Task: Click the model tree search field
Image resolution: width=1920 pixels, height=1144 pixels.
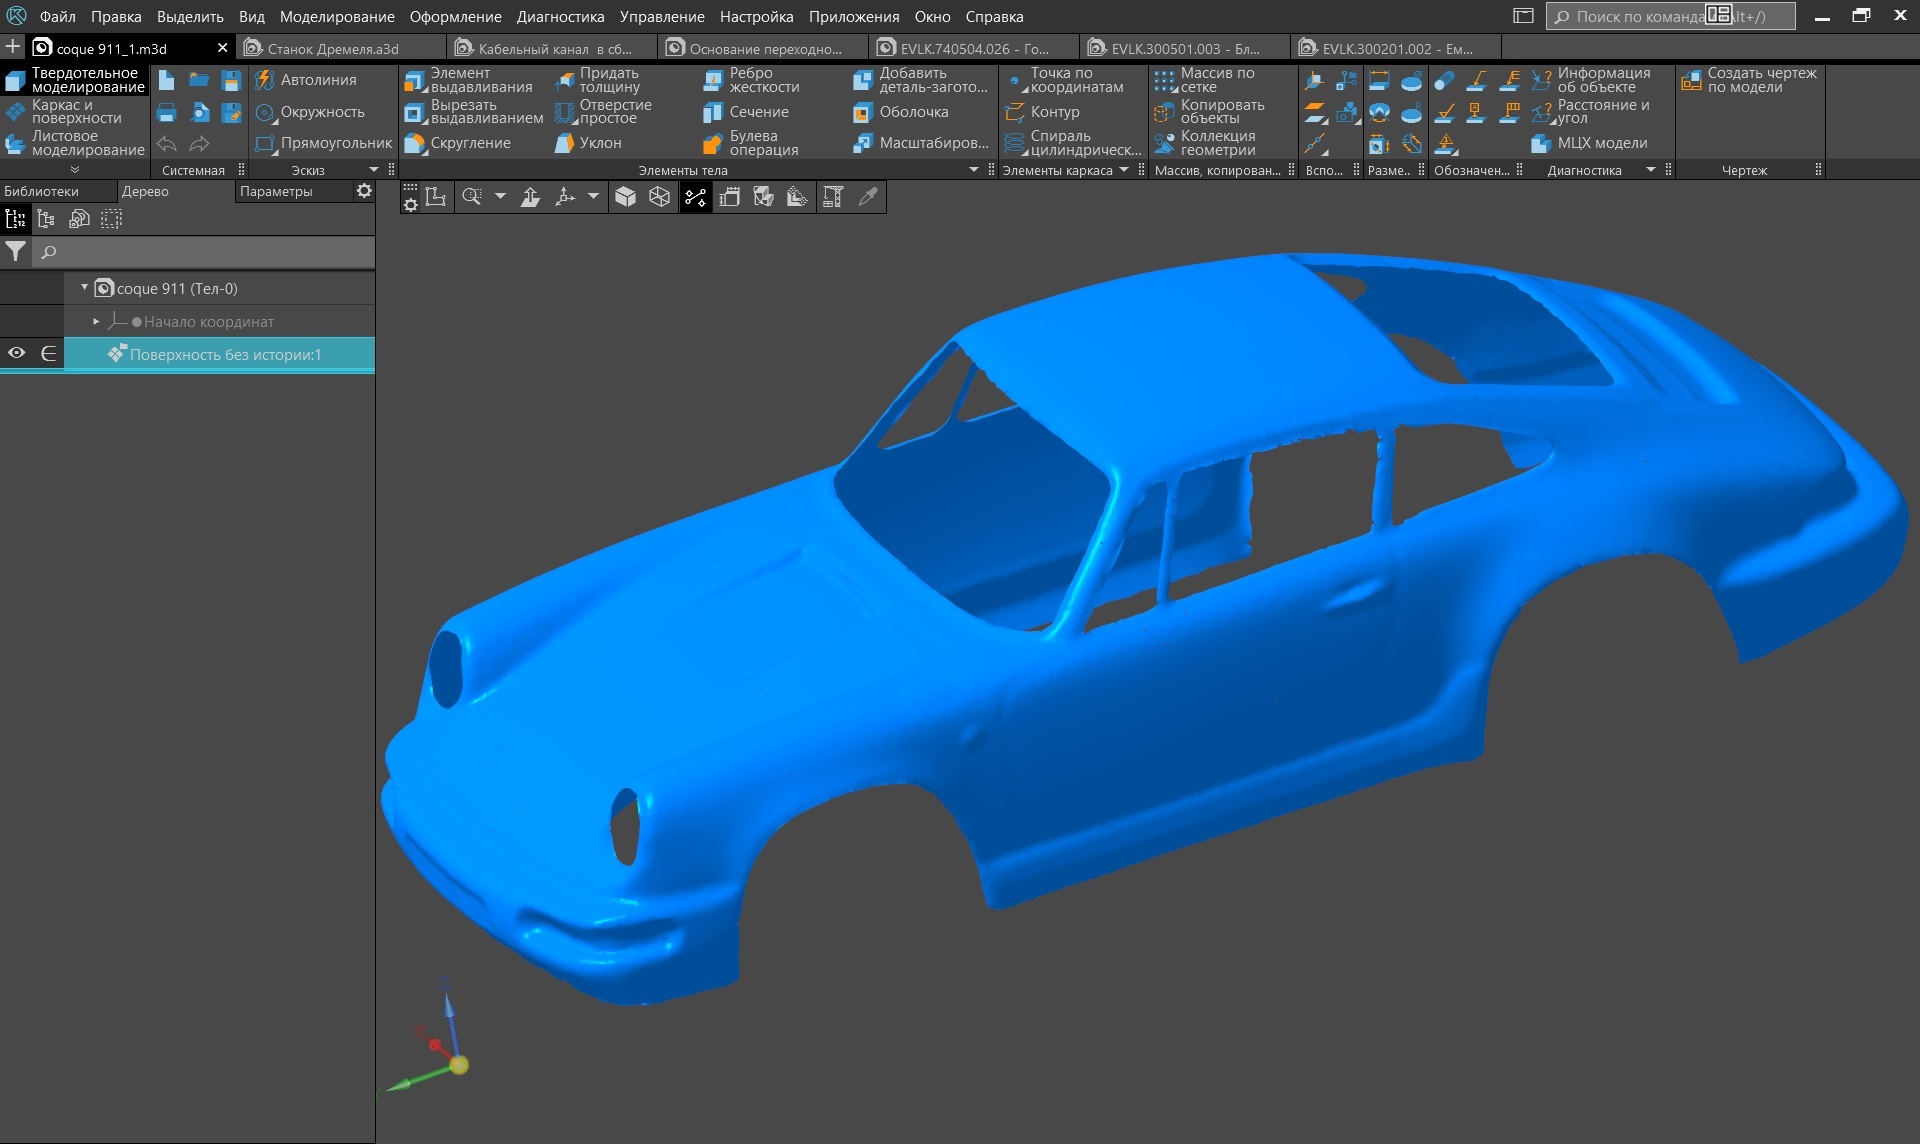Action: click(x=204, y=252)
